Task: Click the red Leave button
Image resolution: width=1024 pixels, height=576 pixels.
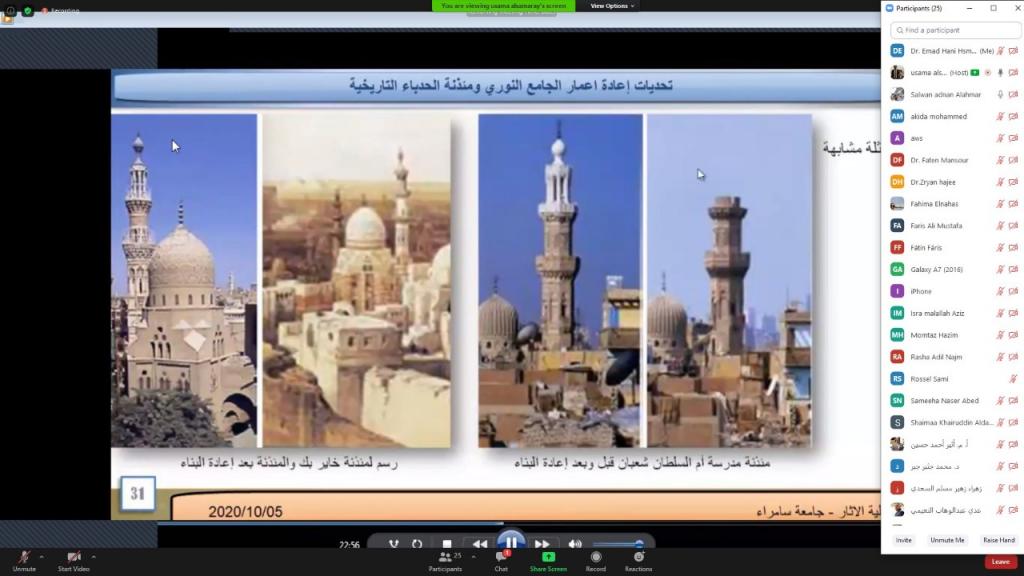Action: click(1000, 562)
